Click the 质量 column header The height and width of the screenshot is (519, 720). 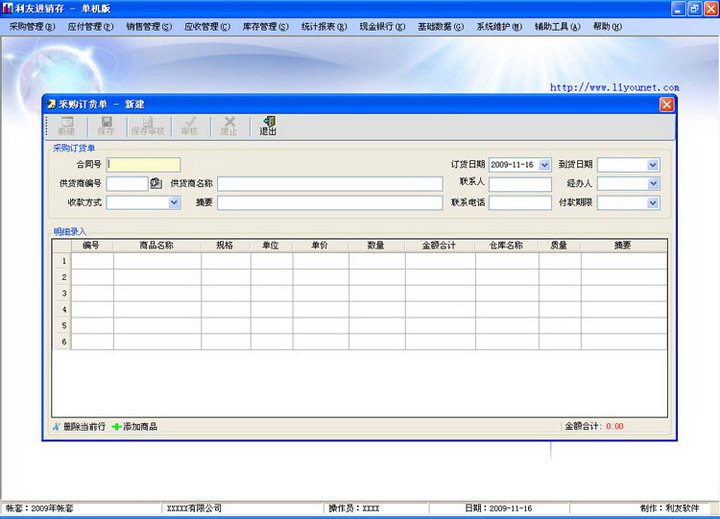[560, 245]
